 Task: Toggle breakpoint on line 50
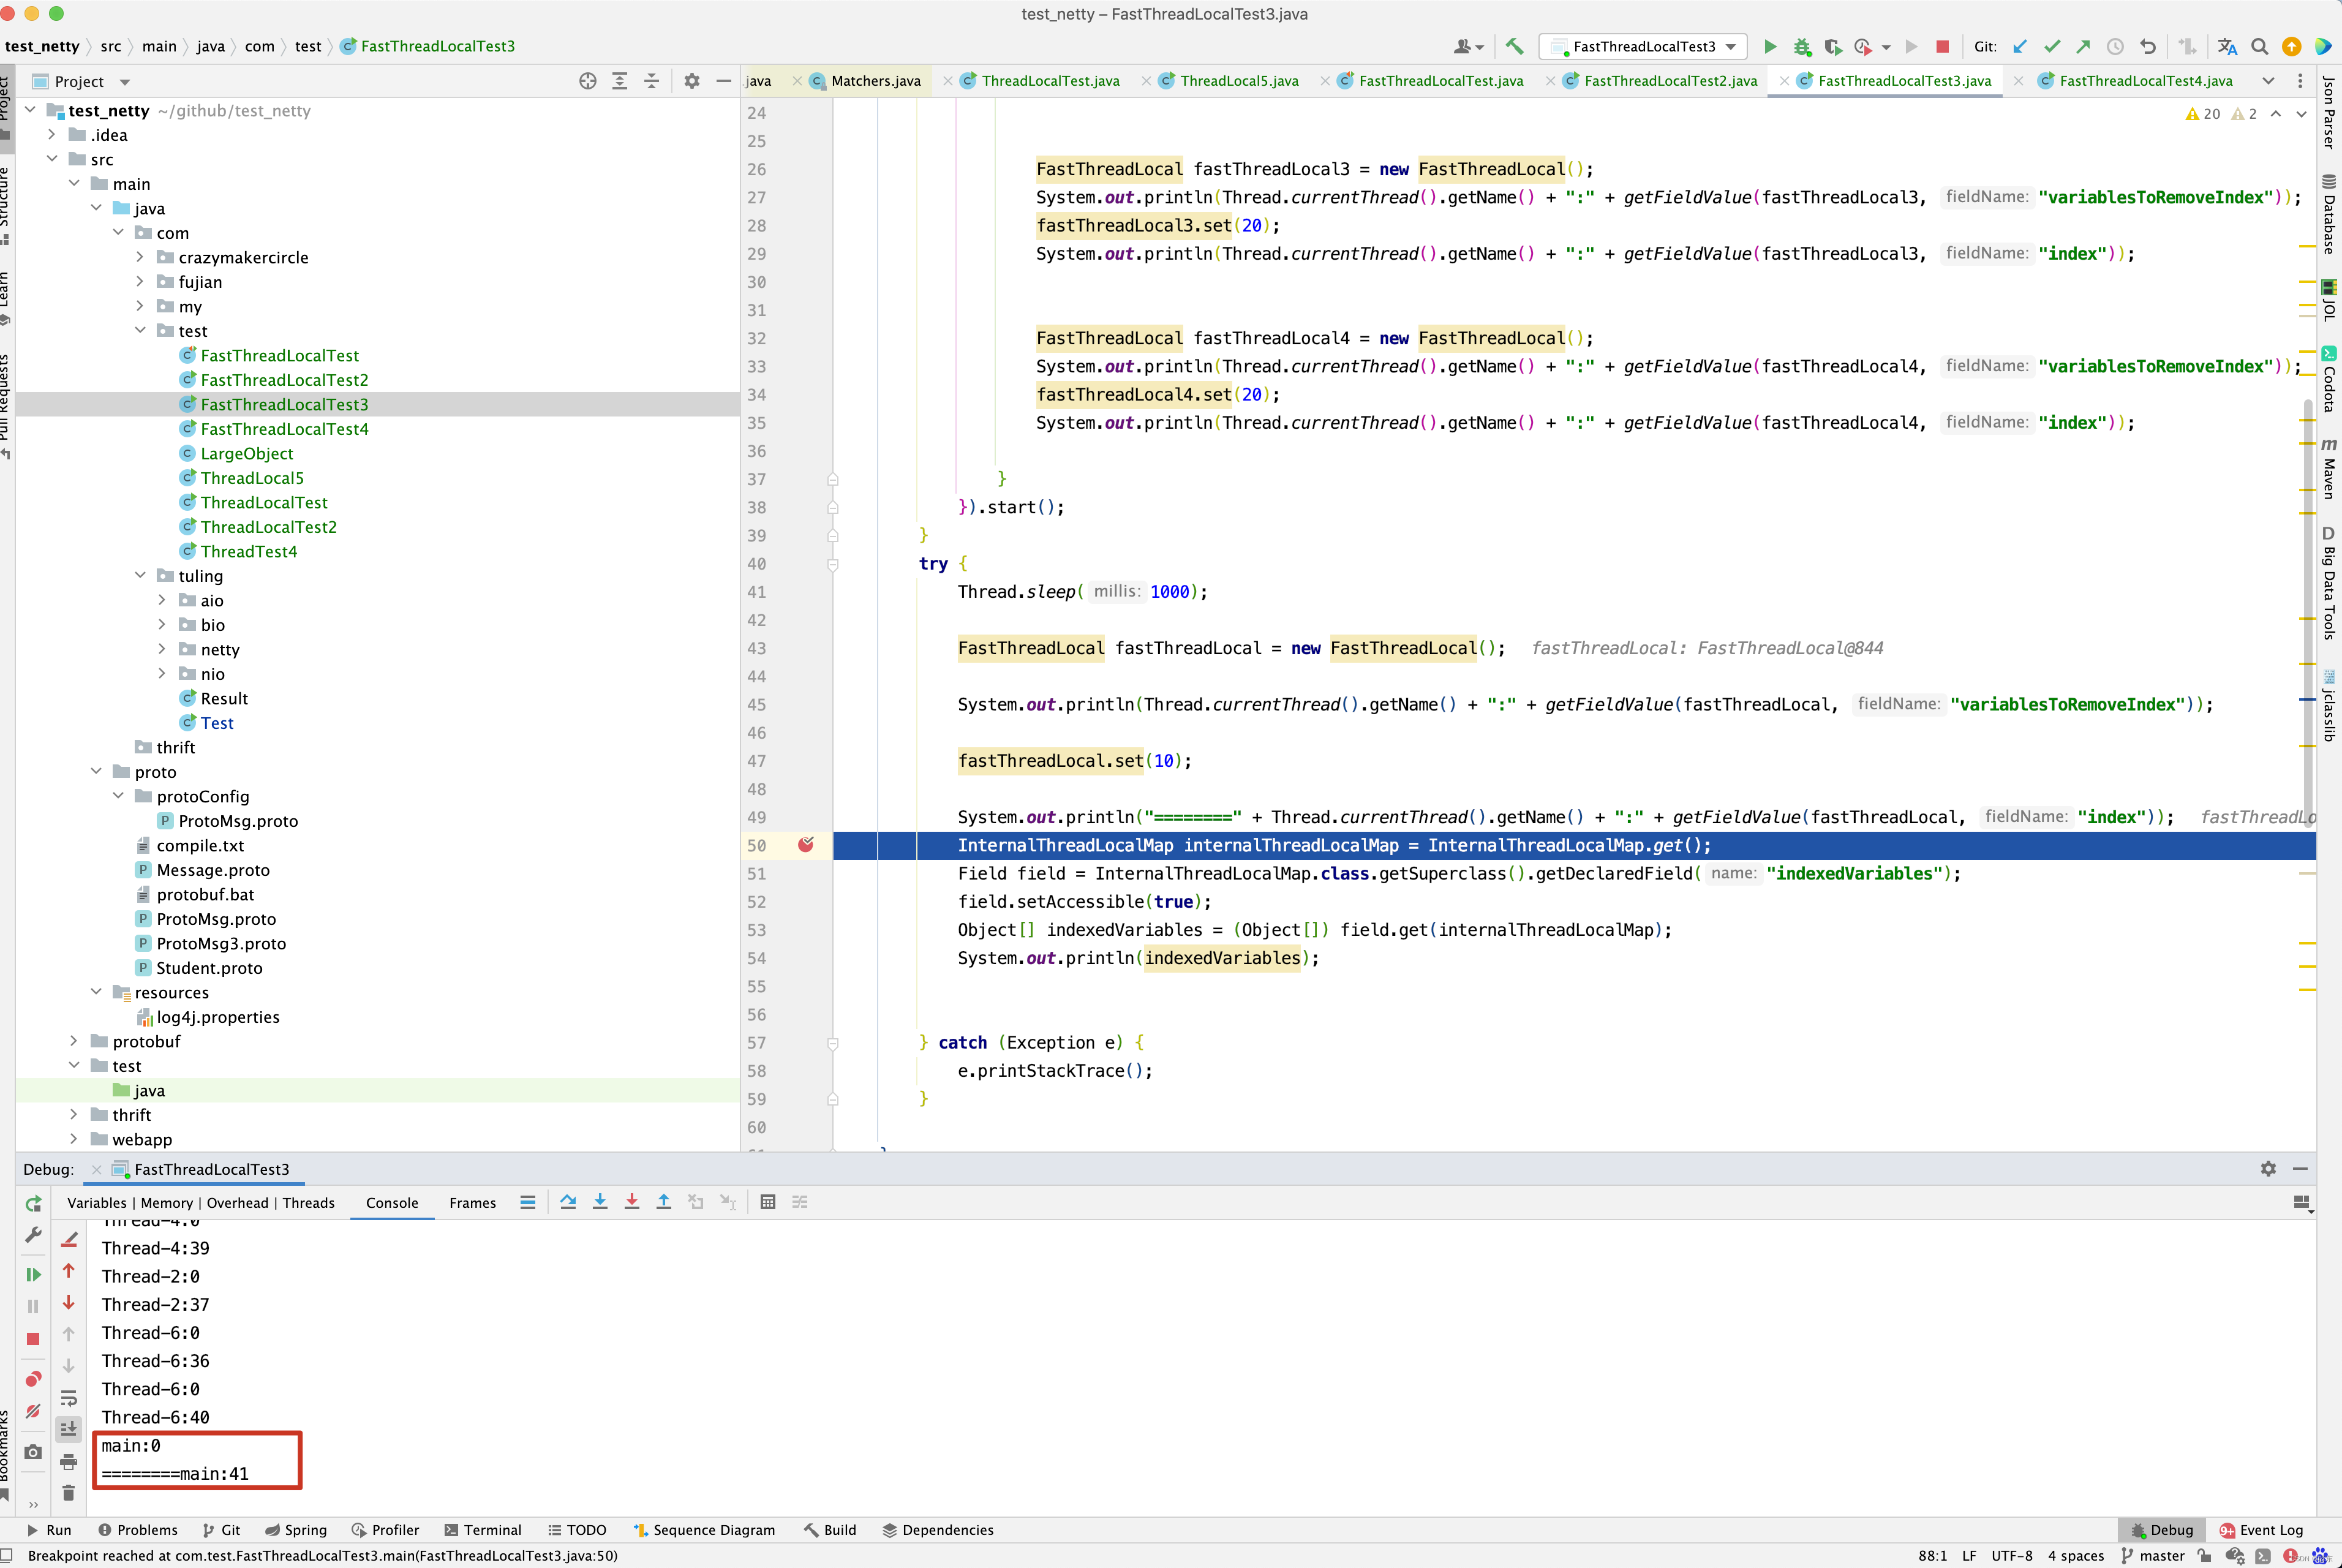[806, 845]
